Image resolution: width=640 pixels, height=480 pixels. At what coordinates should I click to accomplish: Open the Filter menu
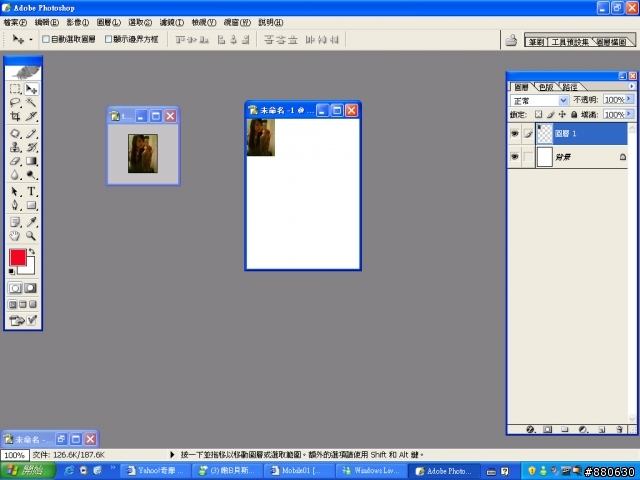coord(171,22)
